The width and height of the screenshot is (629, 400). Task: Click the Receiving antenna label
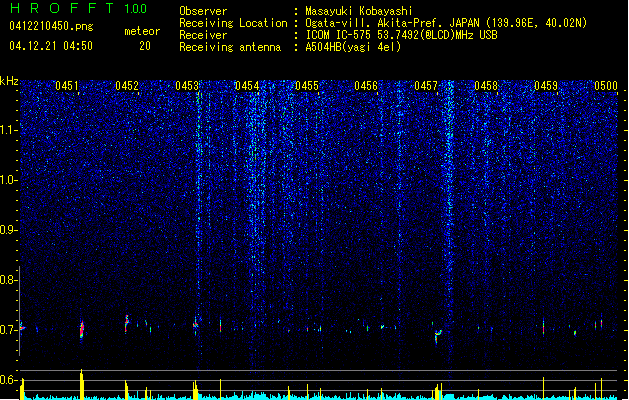tap(230, 47)
